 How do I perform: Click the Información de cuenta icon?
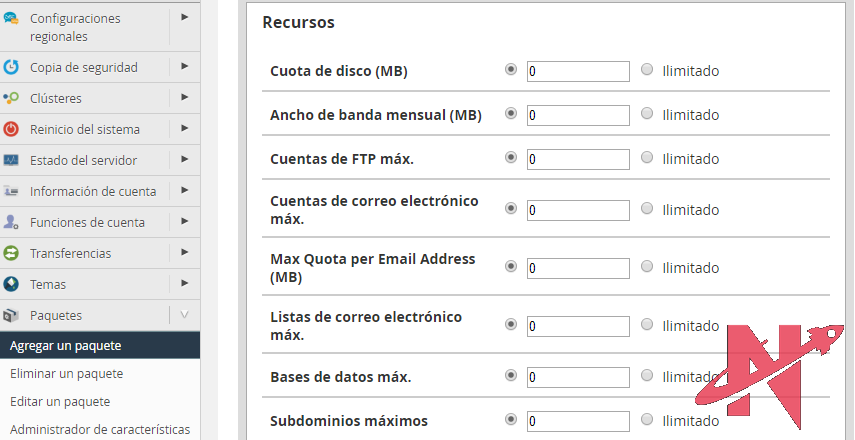point(11,191)
